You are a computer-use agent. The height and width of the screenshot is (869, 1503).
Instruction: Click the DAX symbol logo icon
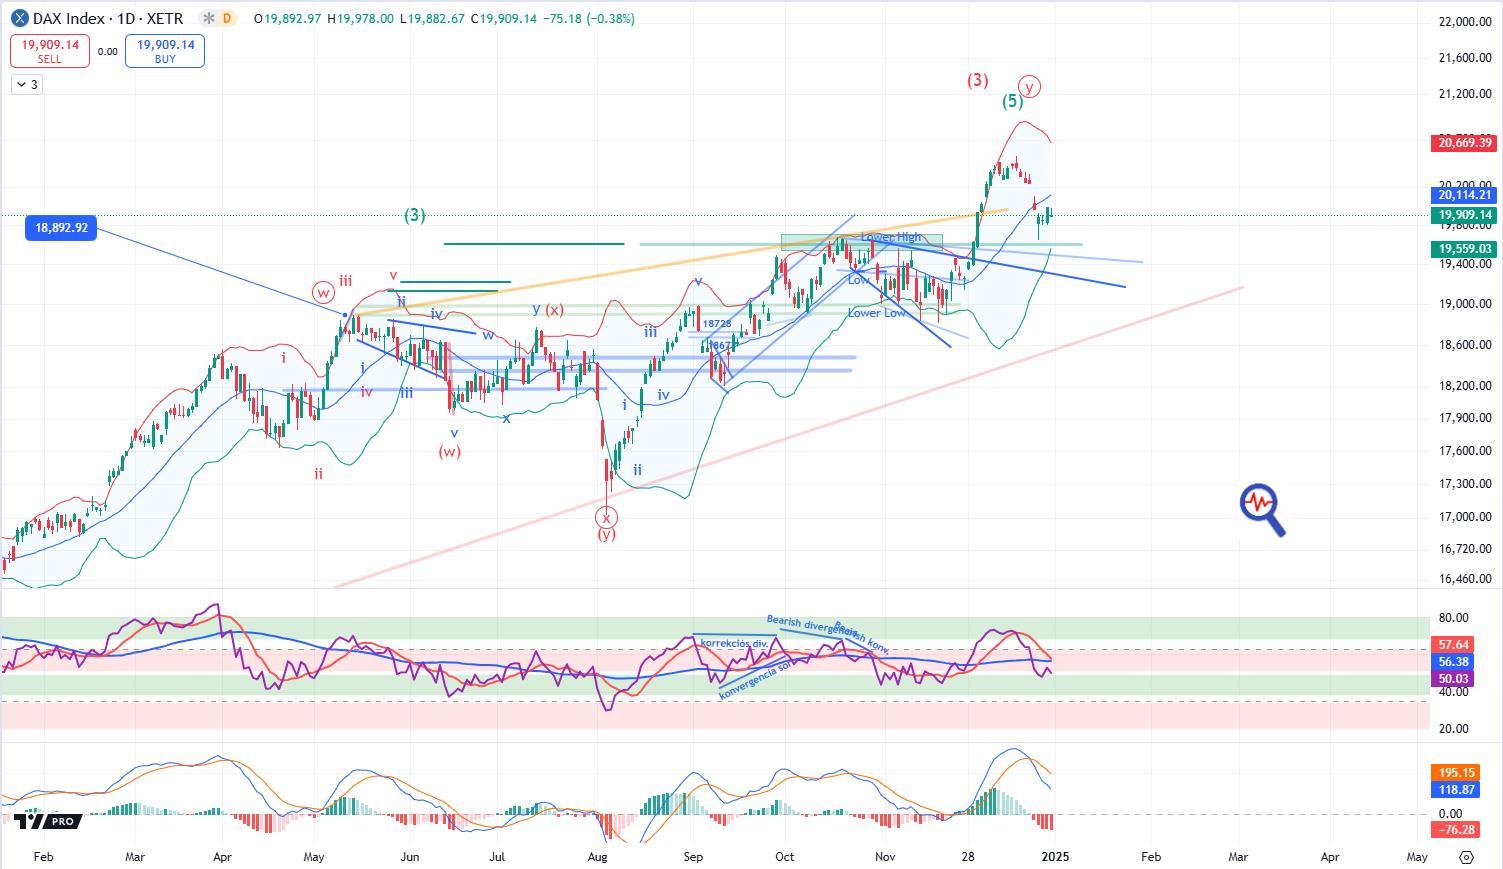(x=20, y=18)
